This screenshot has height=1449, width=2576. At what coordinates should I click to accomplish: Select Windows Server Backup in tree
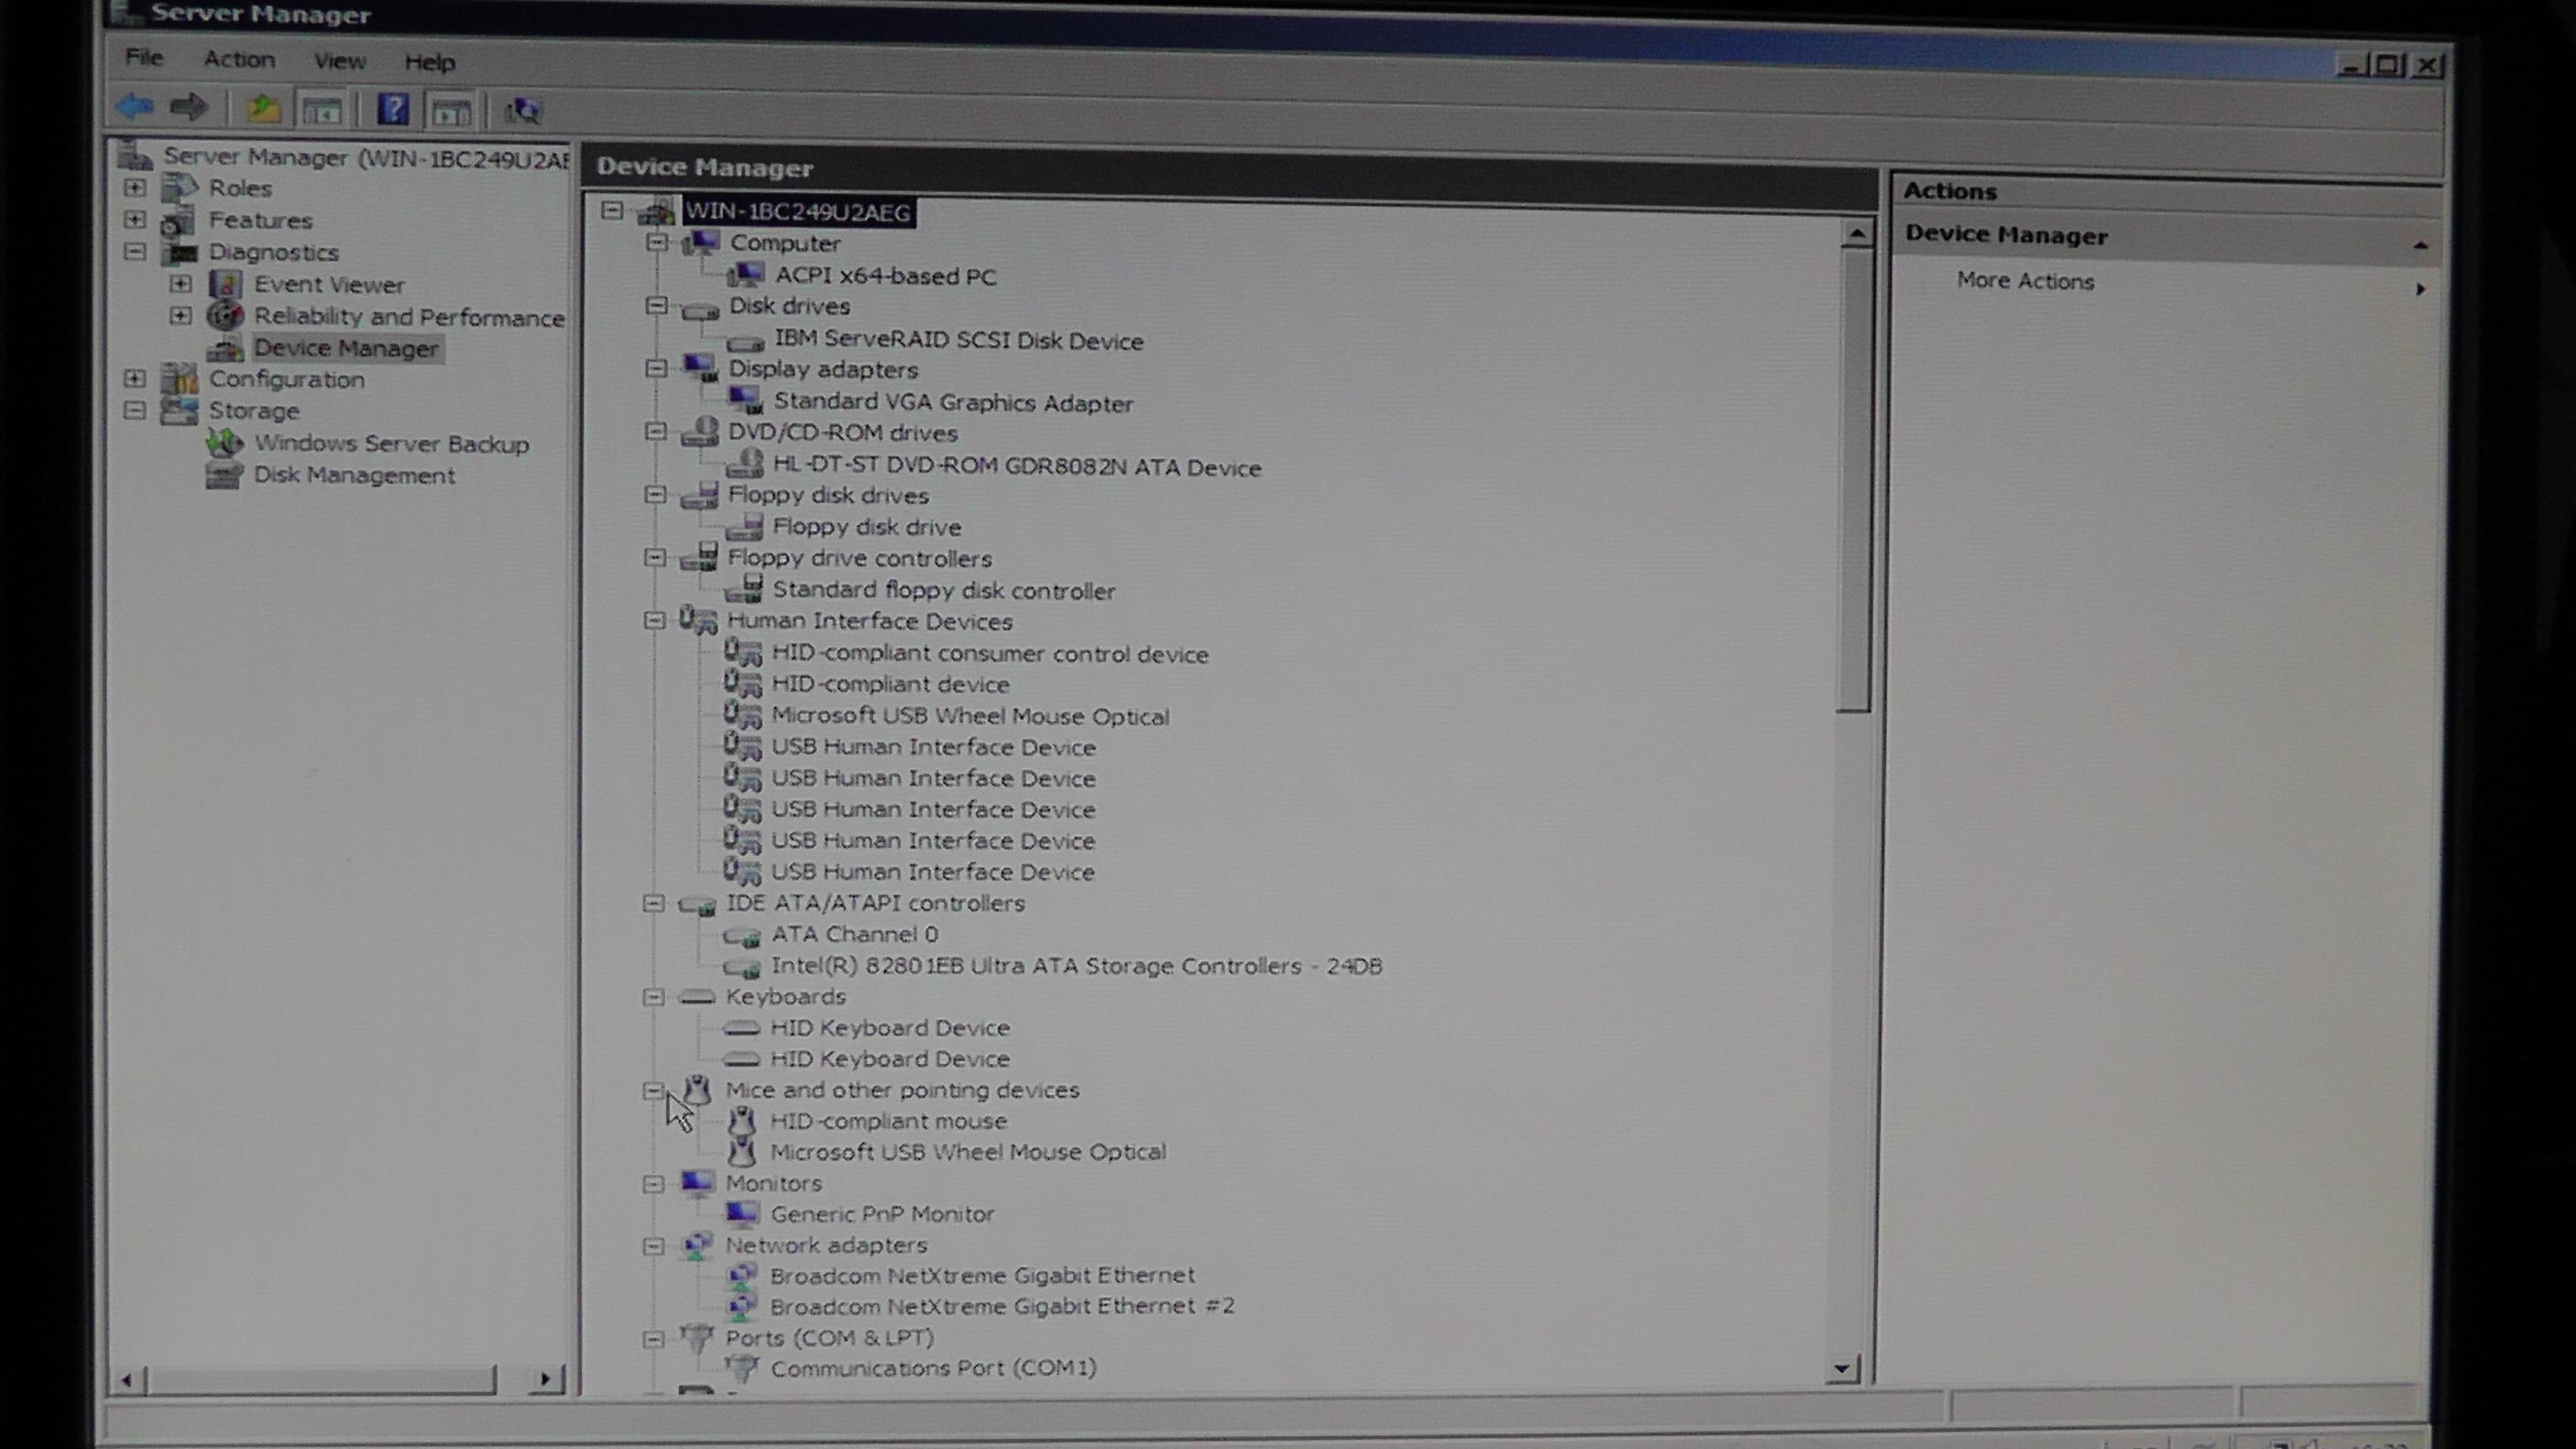click(x=390, y=444)
